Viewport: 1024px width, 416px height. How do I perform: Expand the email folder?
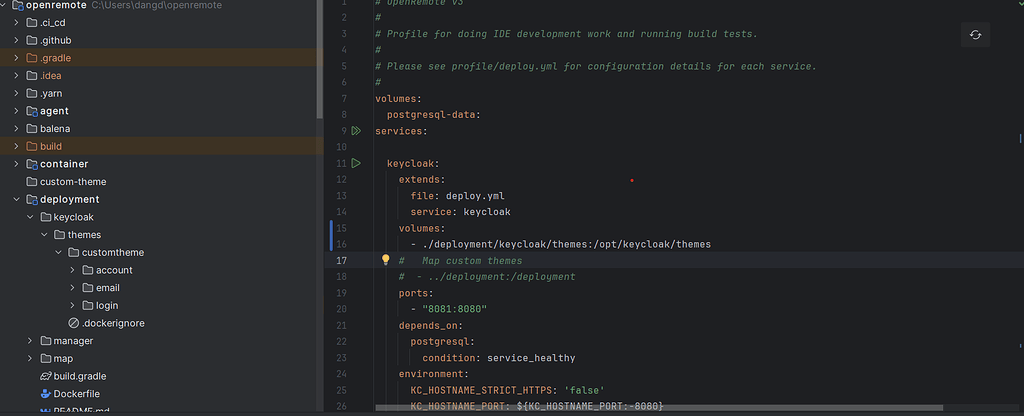click(72, 287)
